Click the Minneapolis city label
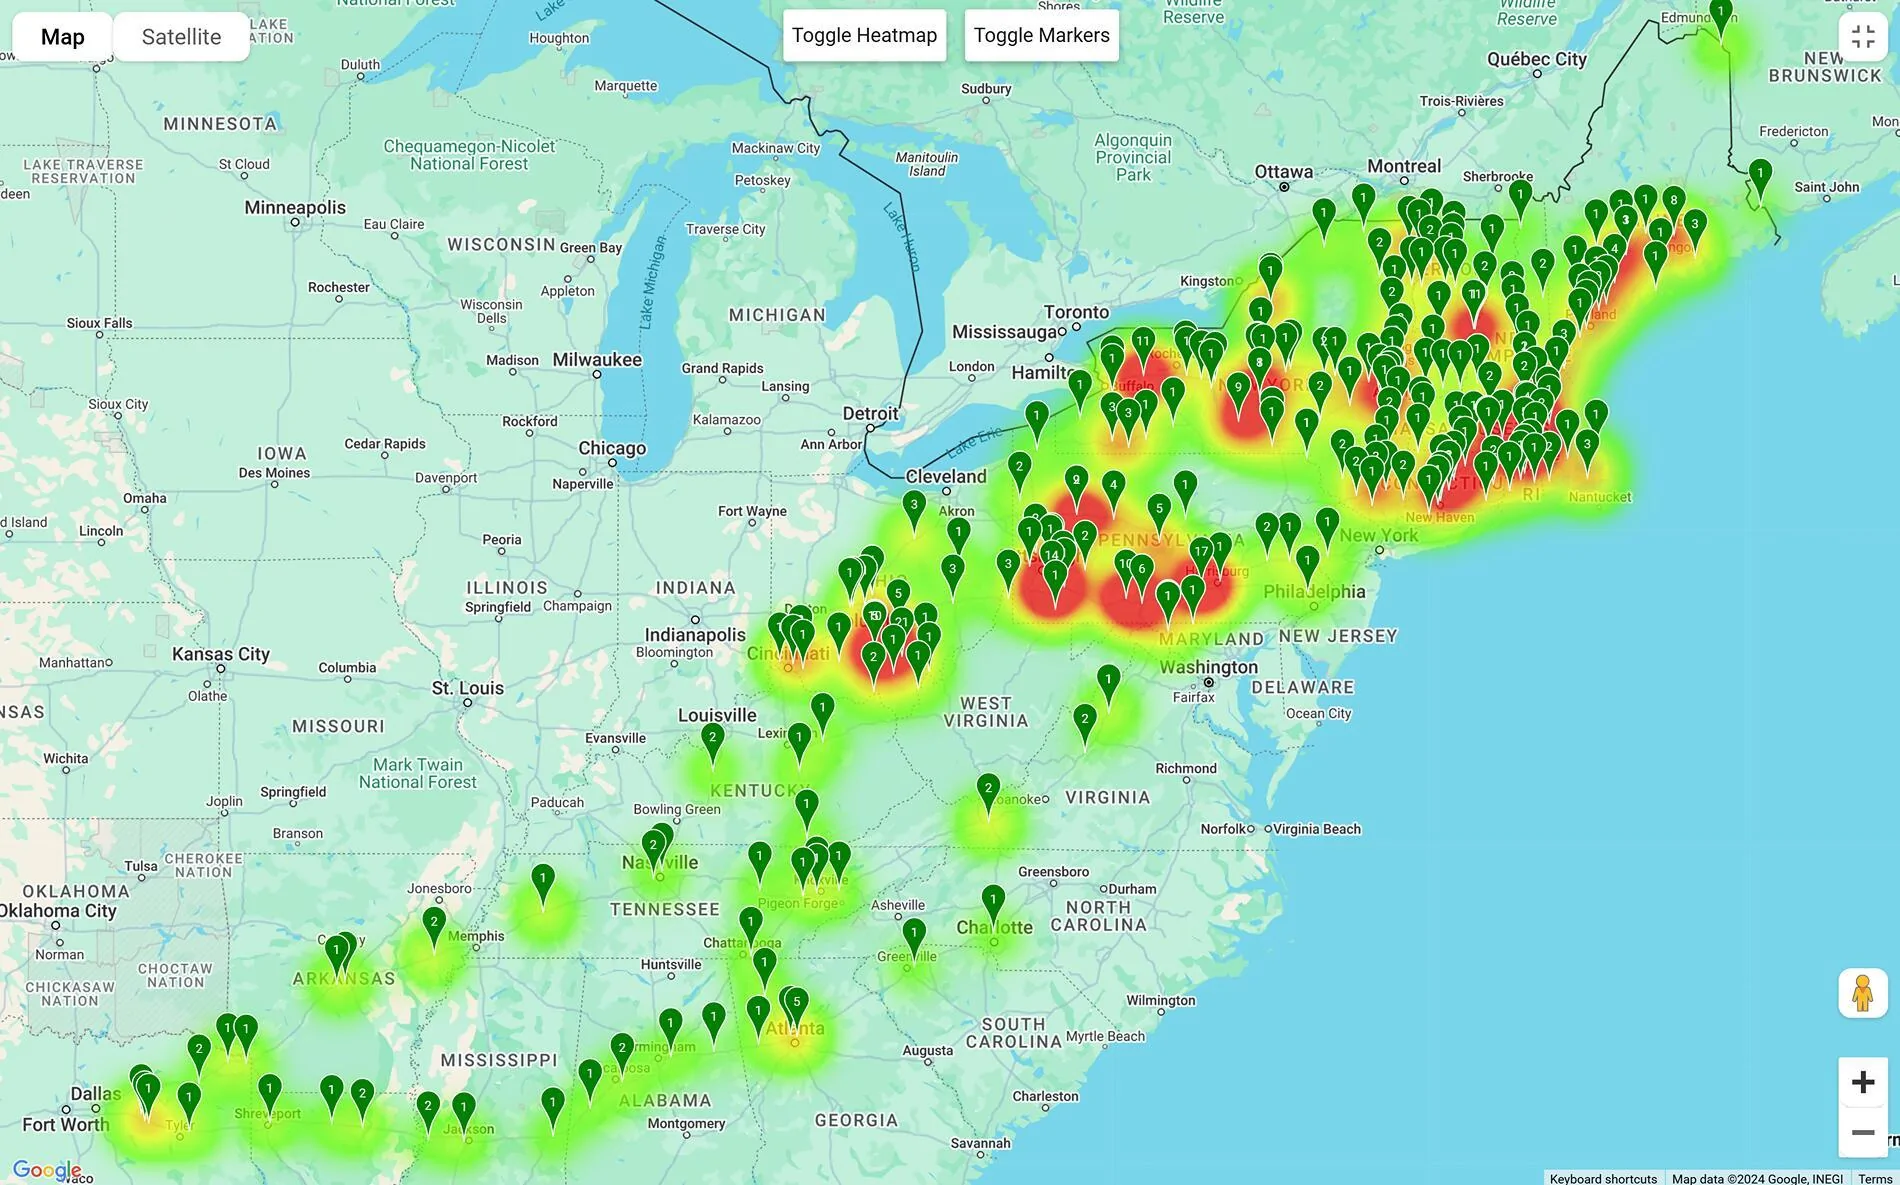The image size is (1900, 1185). click(295, 208)
